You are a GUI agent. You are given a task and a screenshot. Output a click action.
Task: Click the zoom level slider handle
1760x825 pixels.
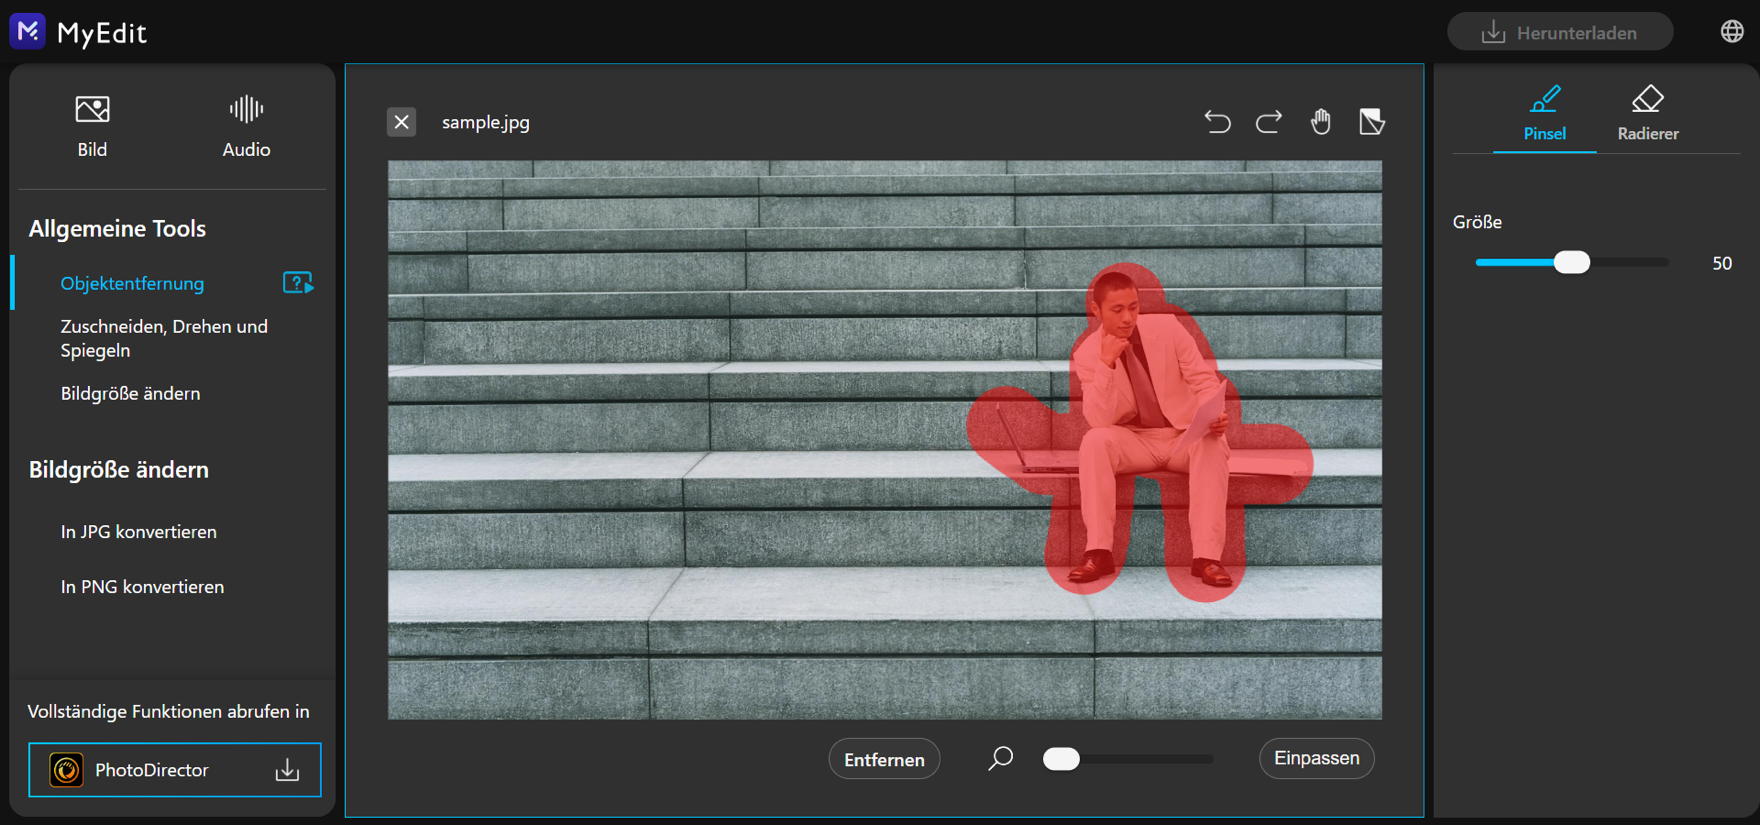point(1061,759)
